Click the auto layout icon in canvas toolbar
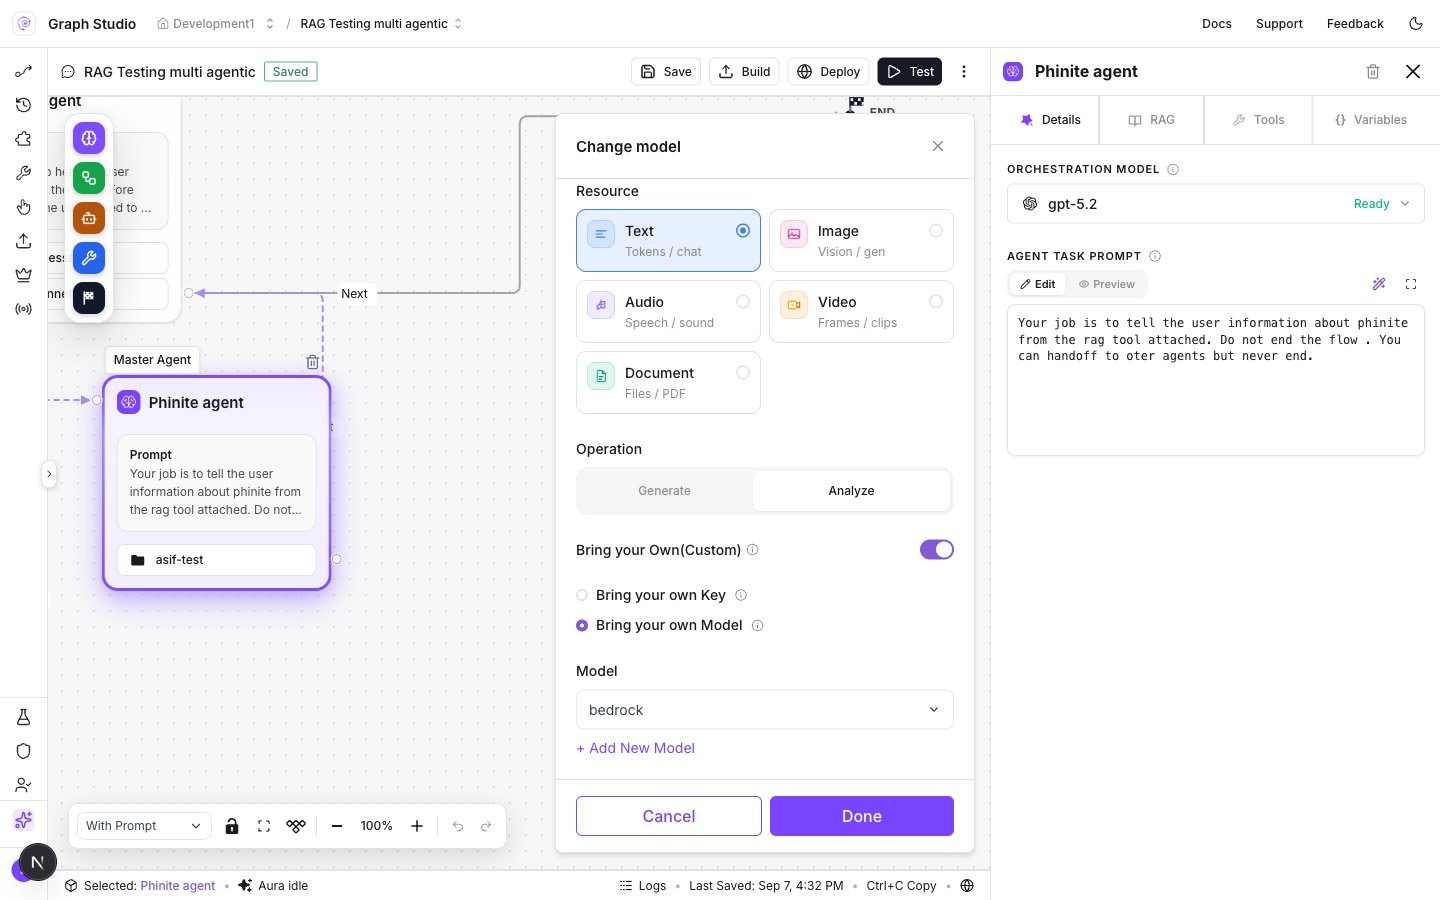This screenshot has height=900, width=1440. (296, 826)
